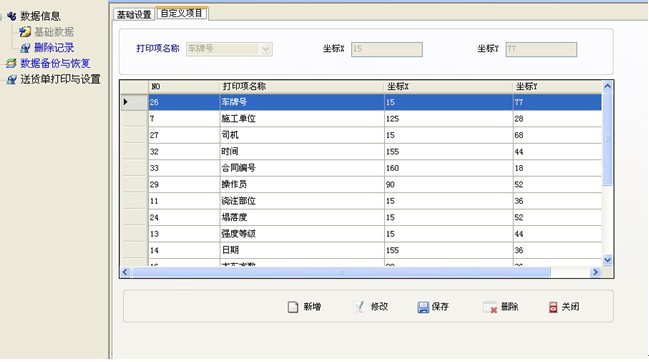Click the 打印项名称 column header
649x362 pixels.
pyautogui.click(x=302, y=86)
